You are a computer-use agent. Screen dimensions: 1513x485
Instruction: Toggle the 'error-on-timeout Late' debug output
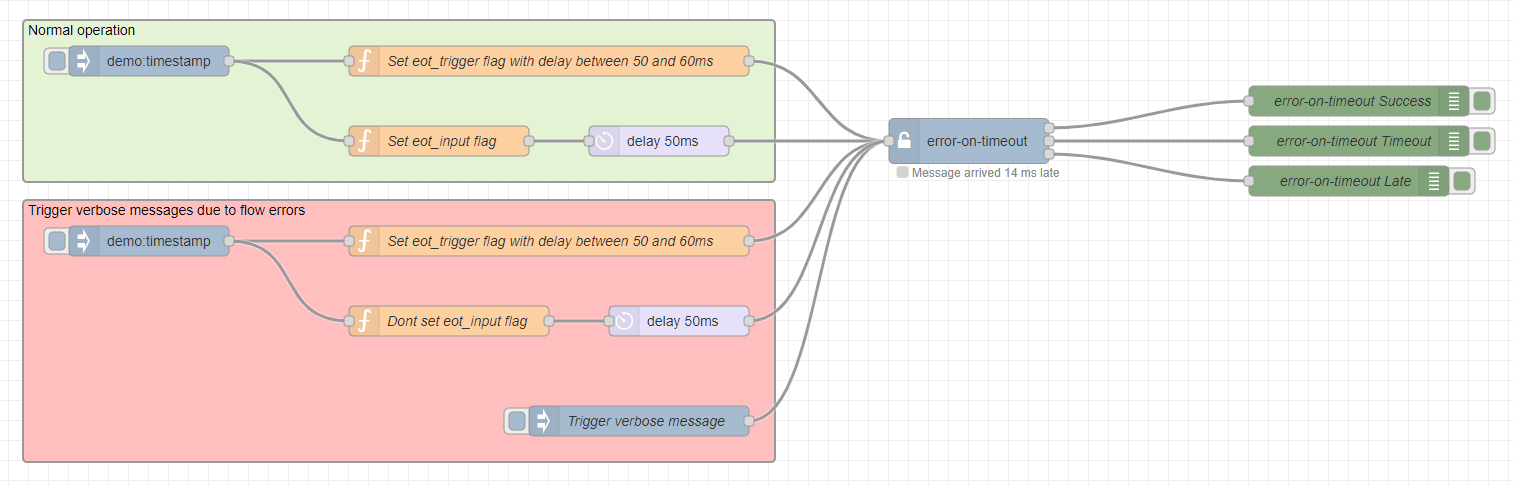point(1462,181)
